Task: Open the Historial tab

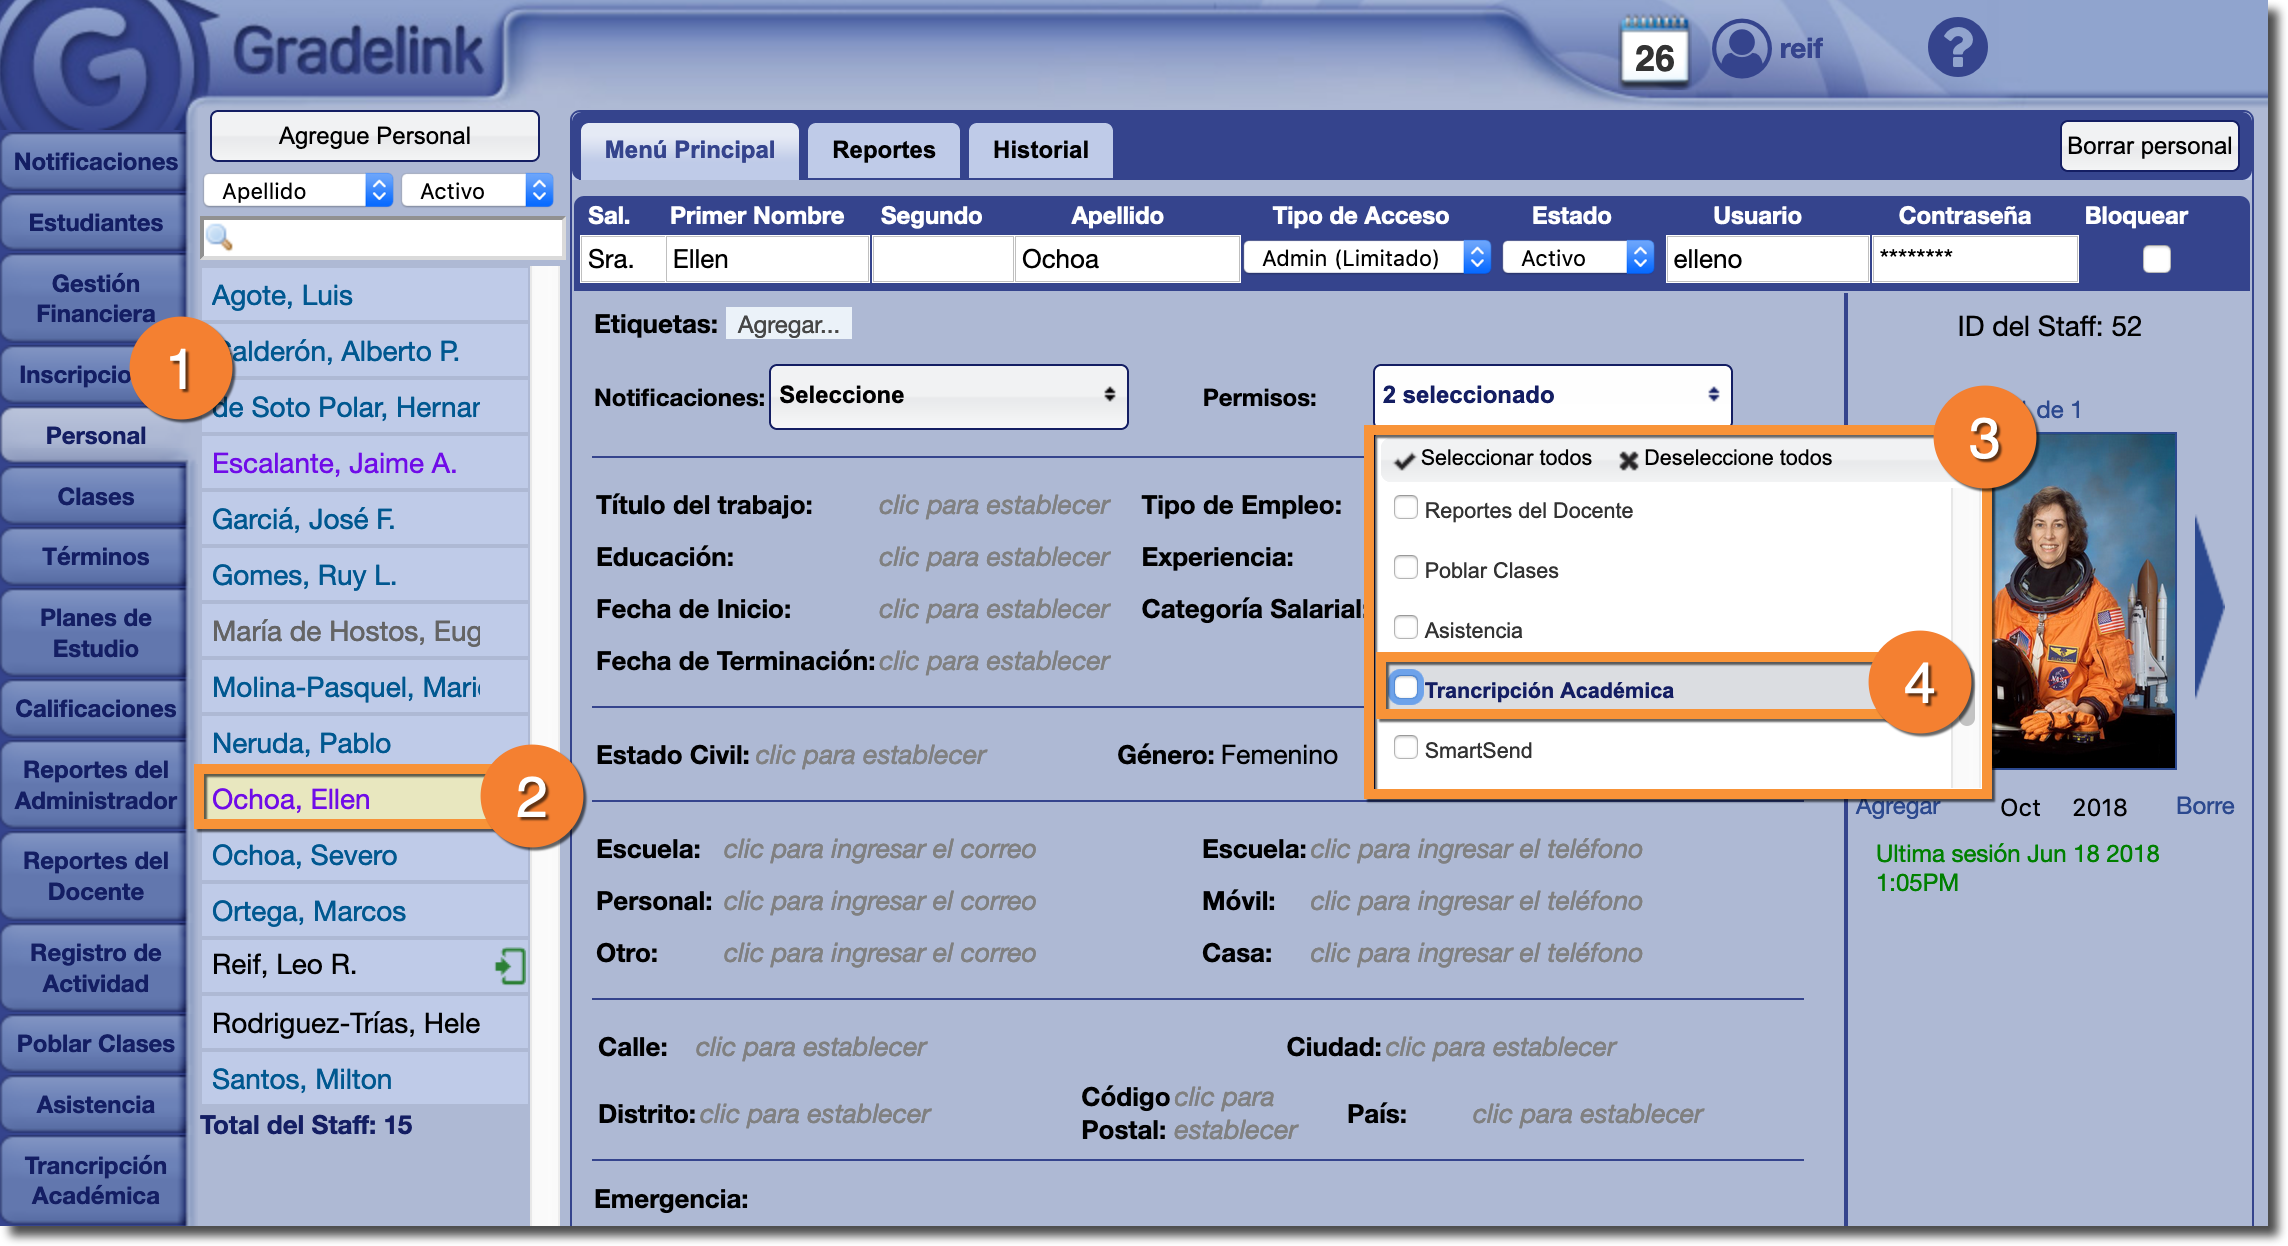Action: coord(1040,150)
